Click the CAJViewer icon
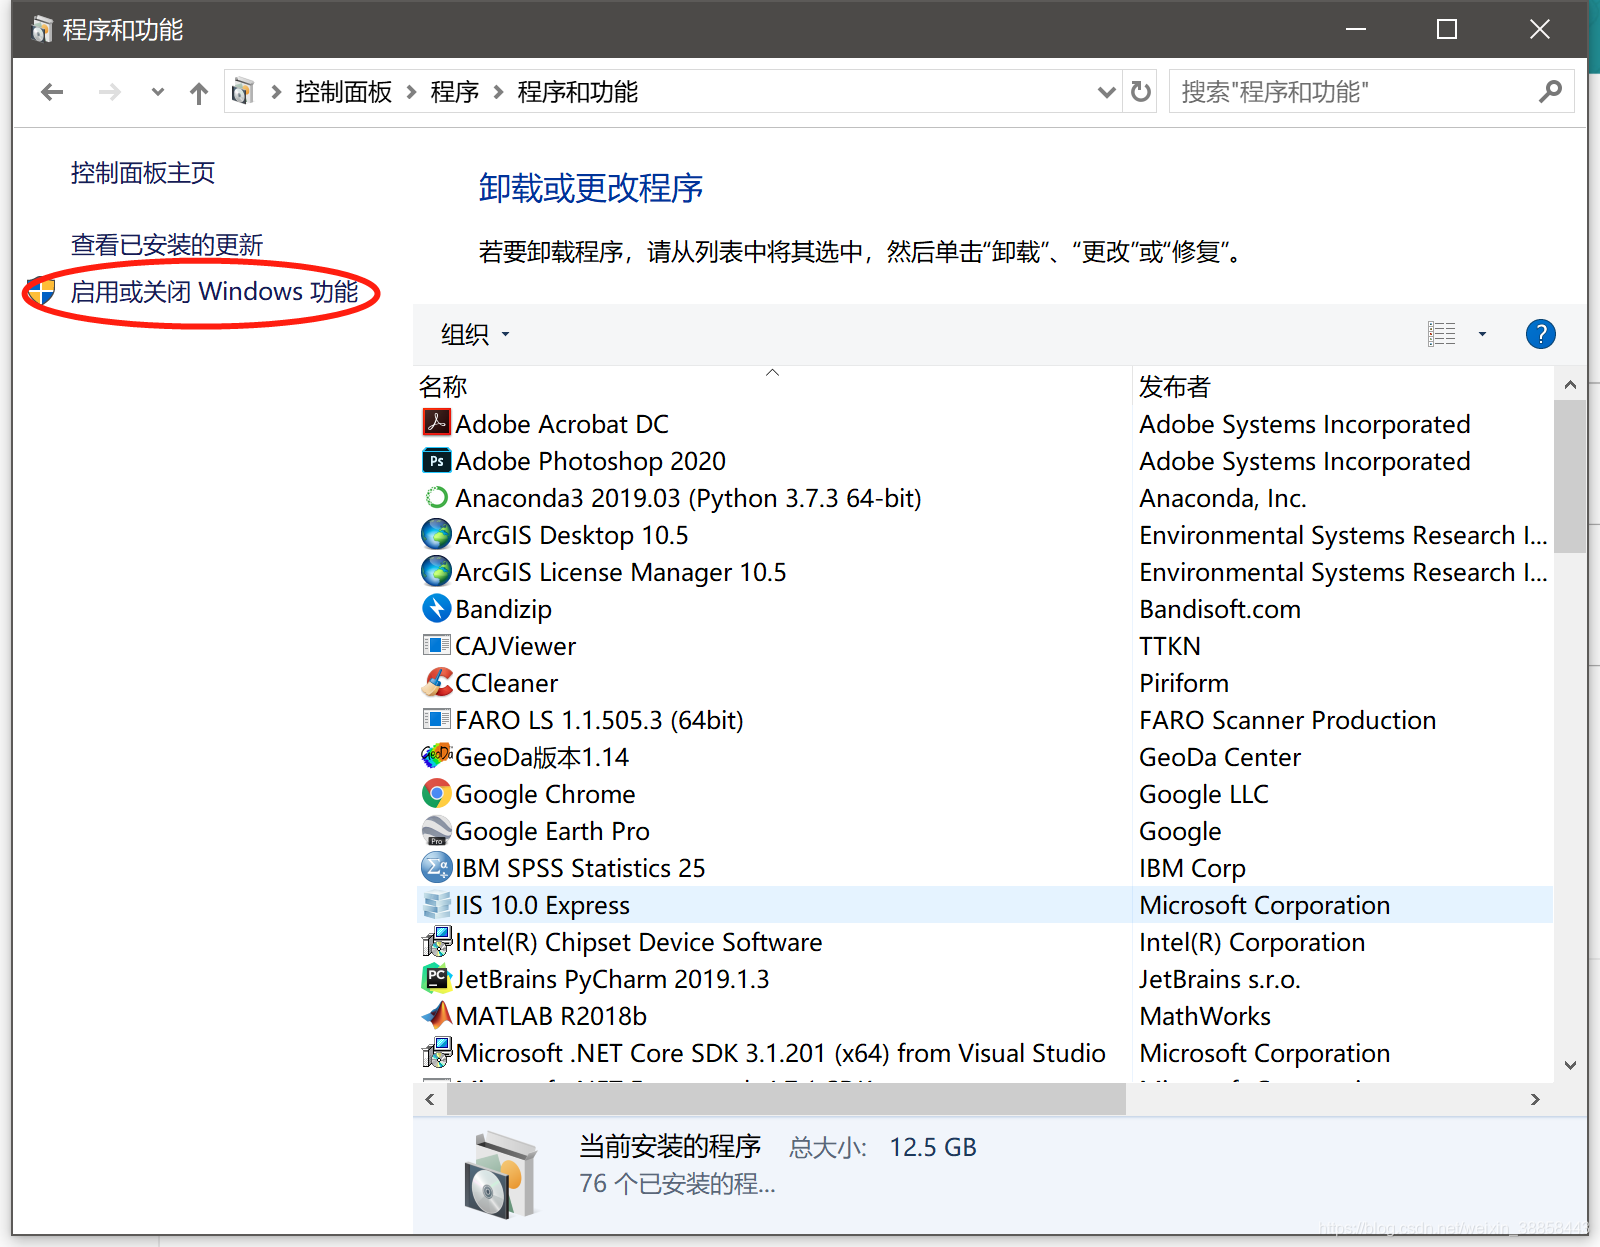Screen dimensions: 1600x1247 tap(436, 645)
